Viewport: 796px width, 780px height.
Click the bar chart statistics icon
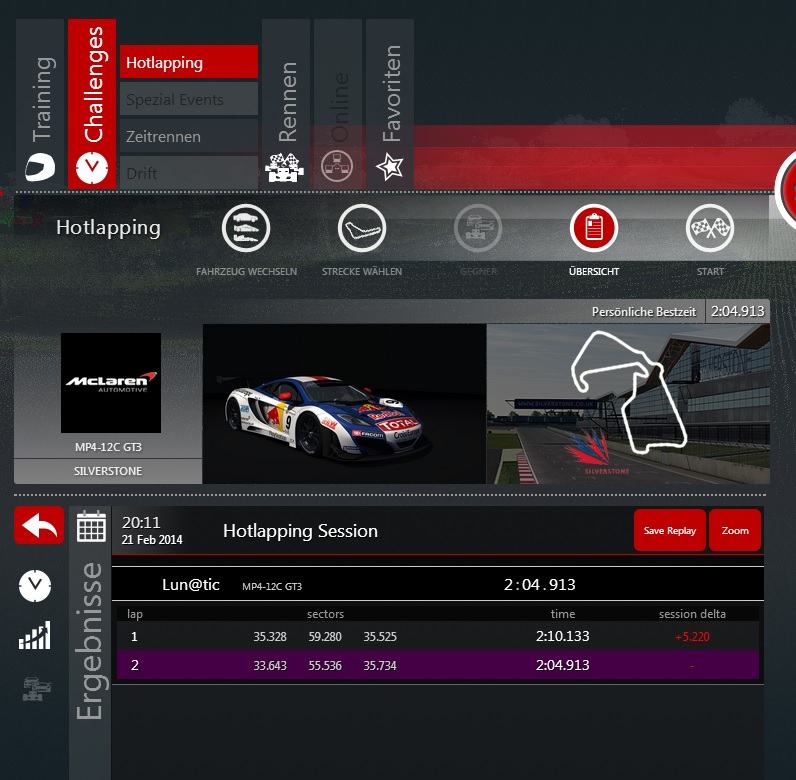pos(35,635)
